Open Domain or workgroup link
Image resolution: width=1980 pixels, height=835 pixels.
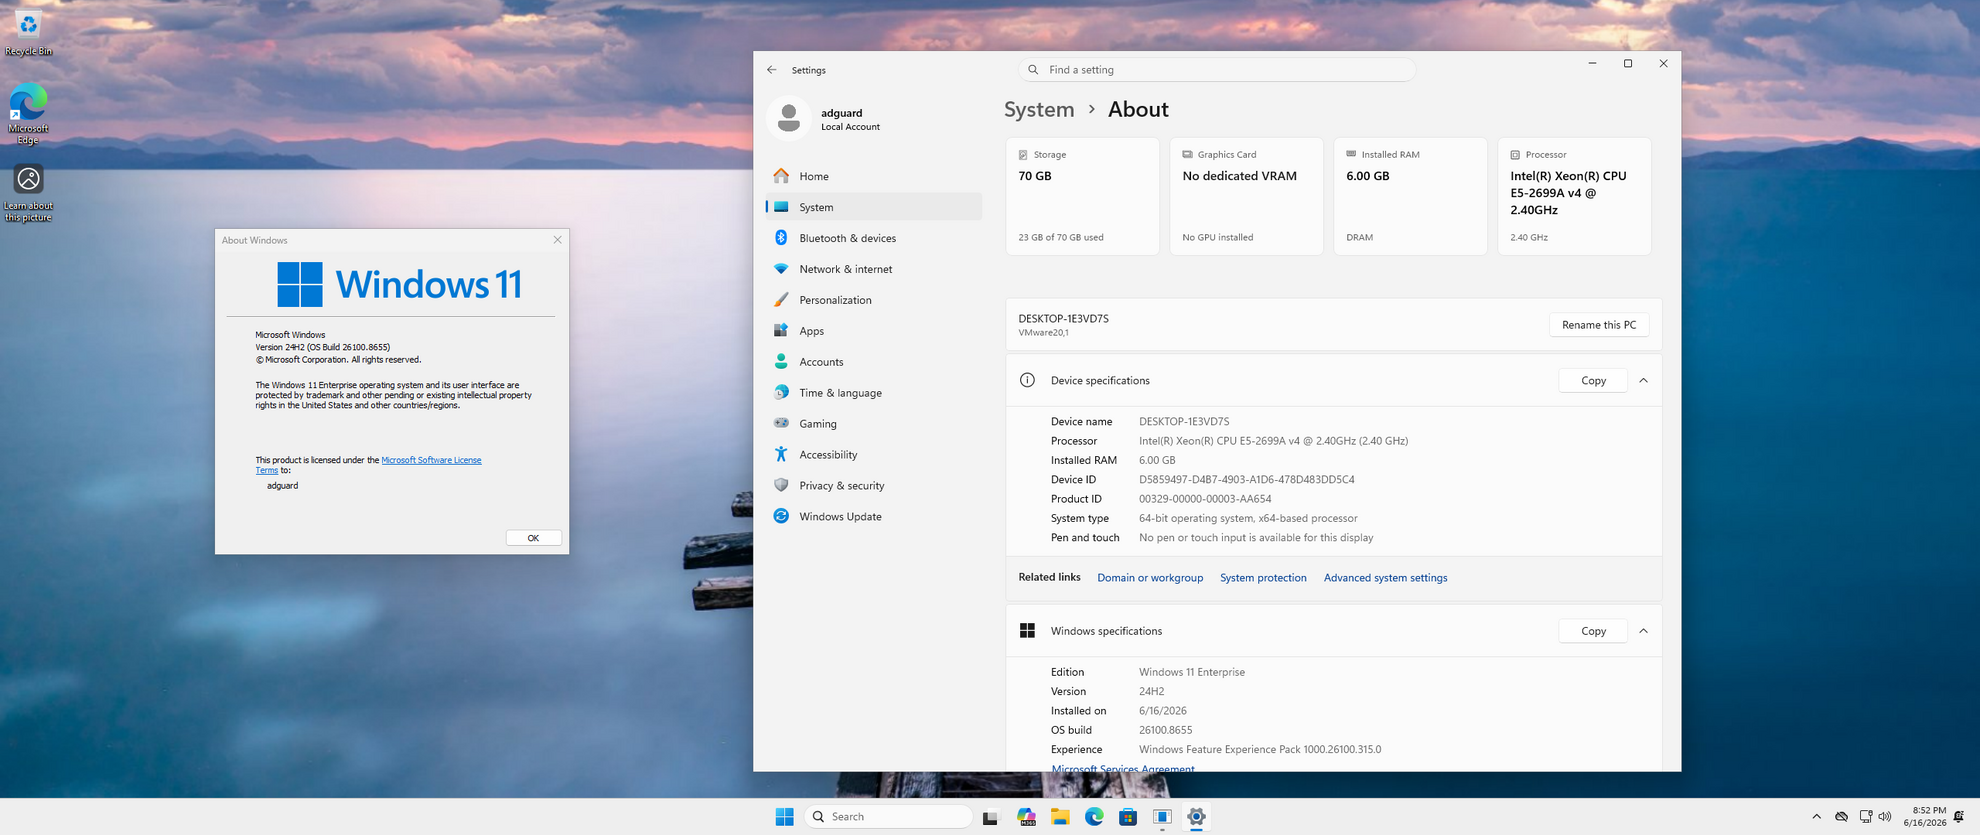(1150, 578)
